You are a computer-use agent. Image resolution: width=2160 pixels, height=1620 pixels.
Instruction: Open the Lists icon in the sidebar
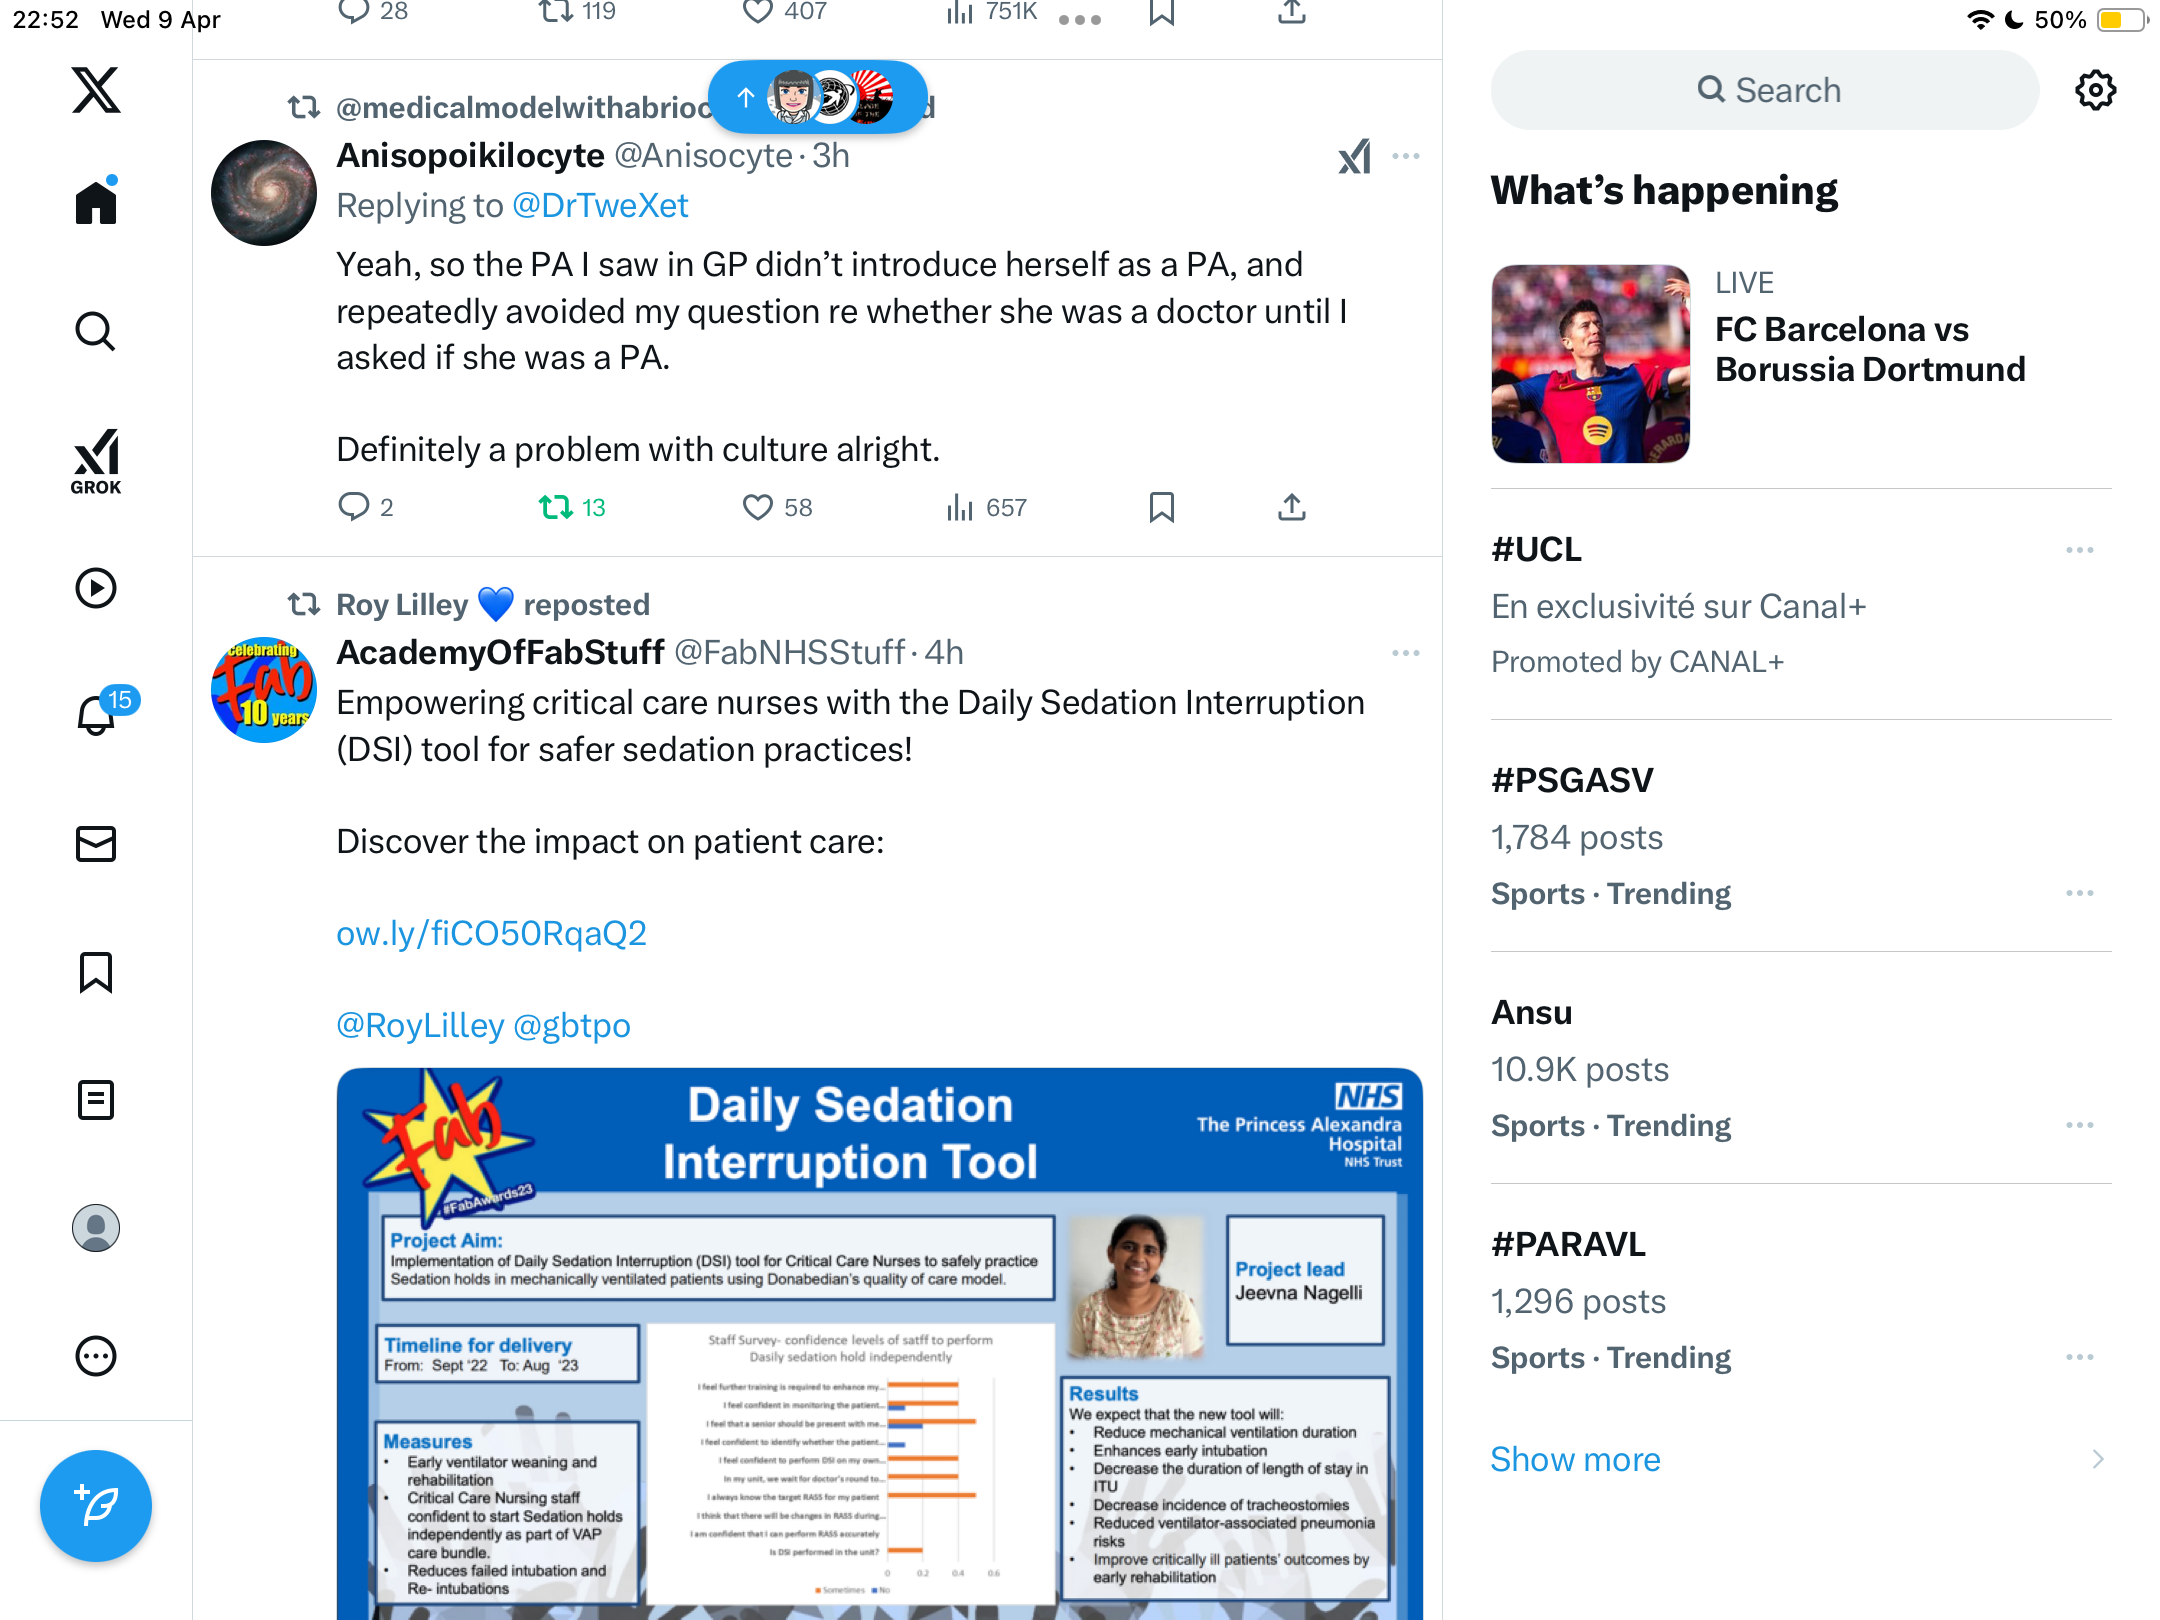coord(96,1100)
